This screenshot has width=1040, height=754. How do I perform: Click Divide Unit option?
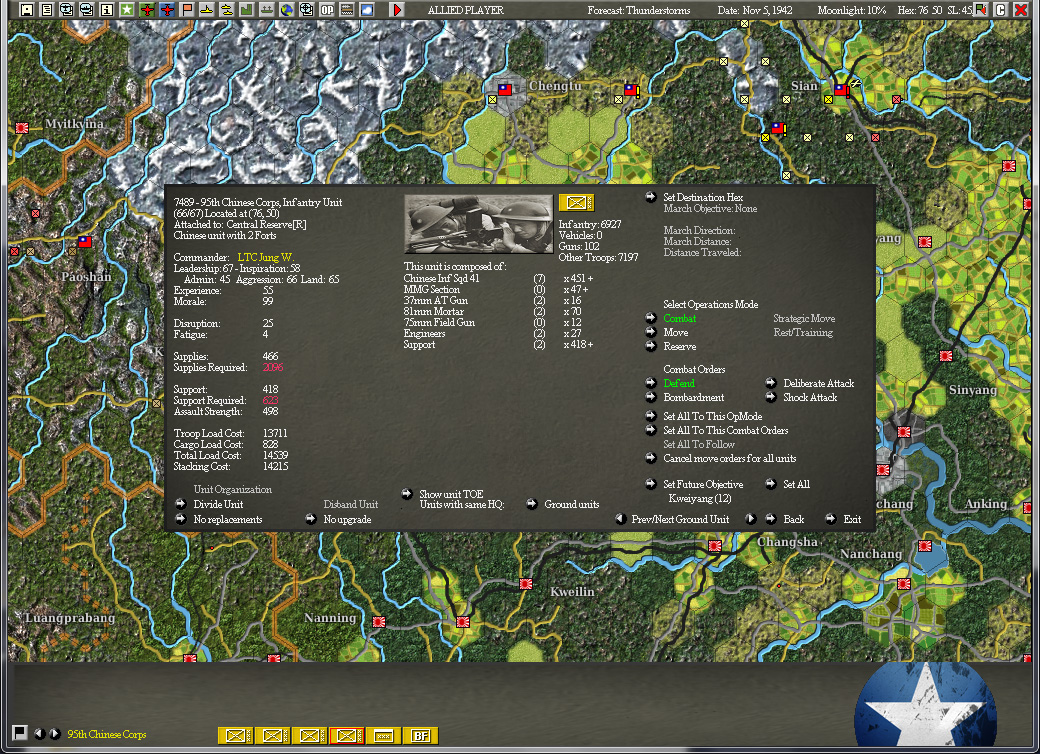click(218, 504)
